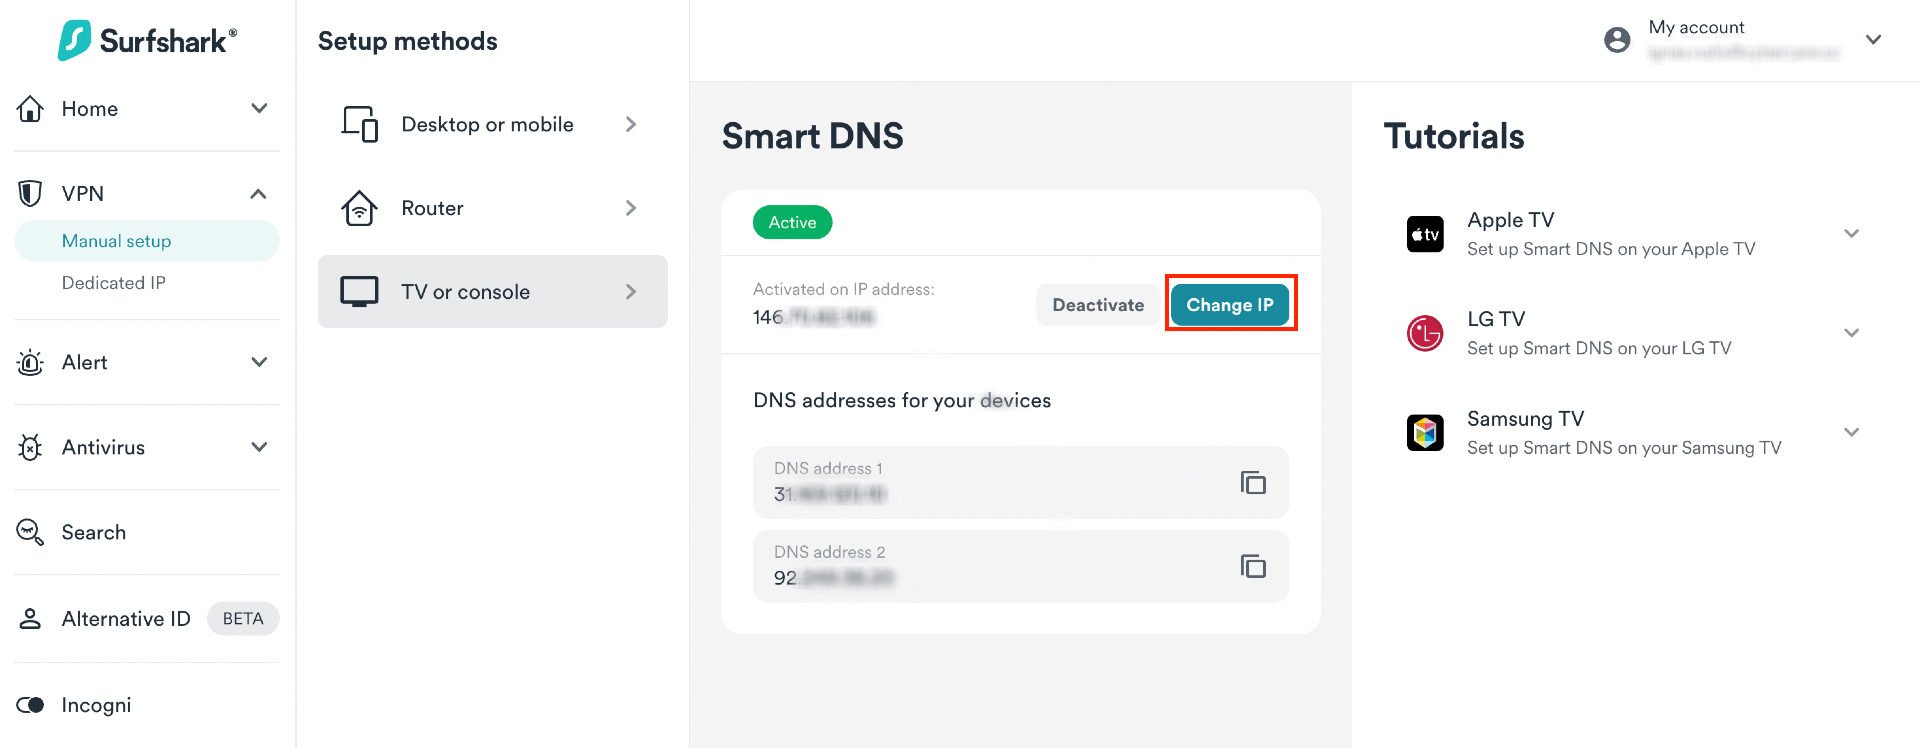Open Dedicated IP menu item

point(114,283)
